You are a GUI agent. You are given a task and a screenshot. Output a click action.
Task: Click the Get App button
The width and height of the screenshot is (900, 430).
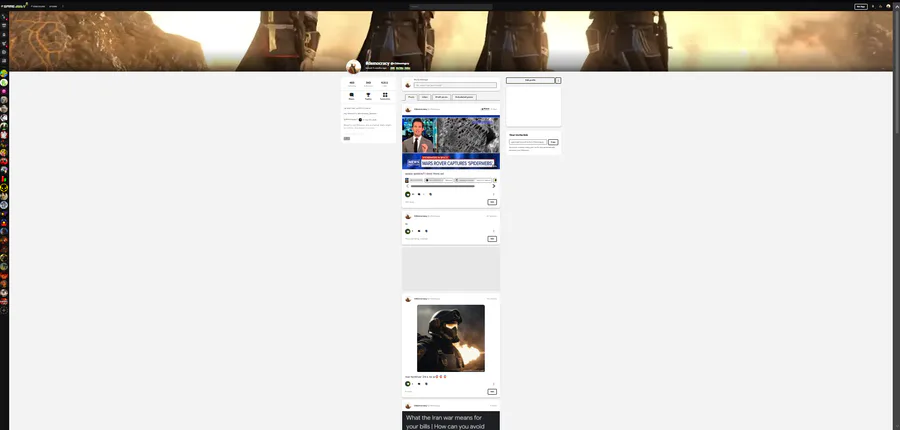tap(861, 7)
